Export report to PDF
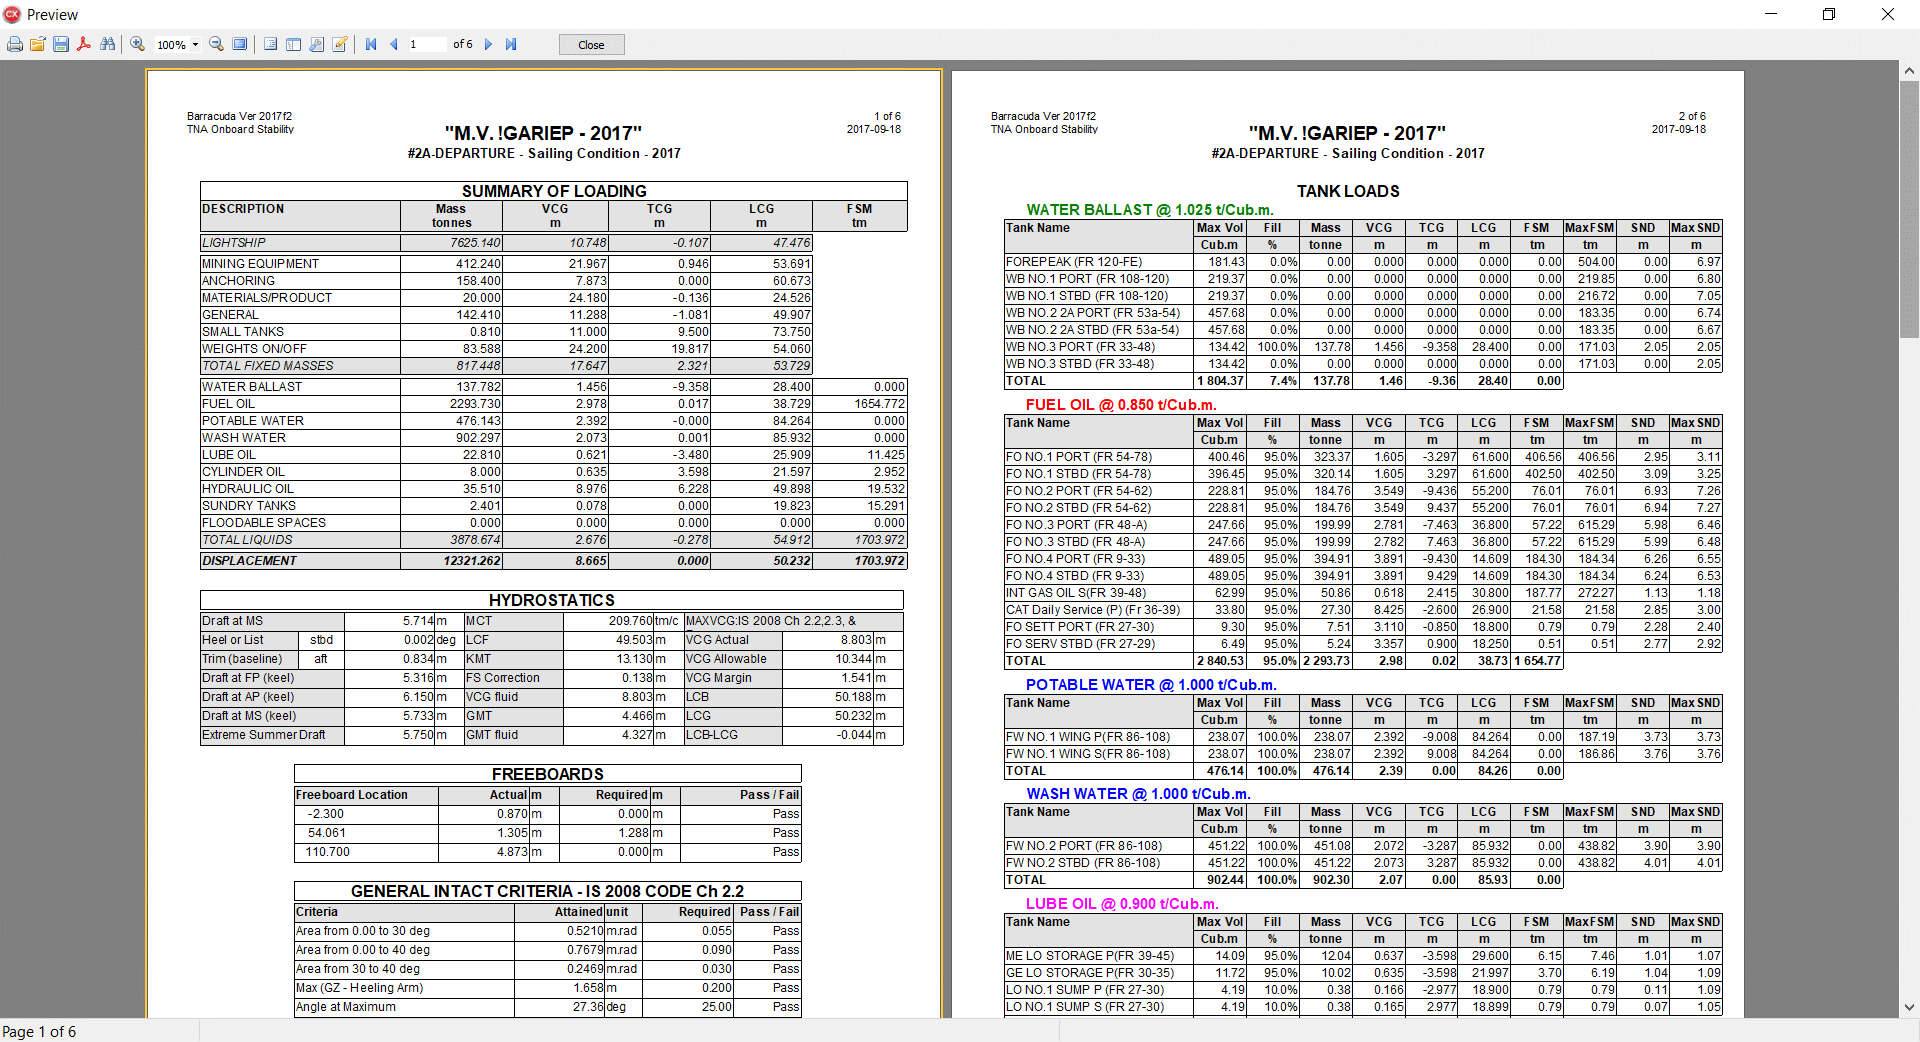 coord(84,44)
